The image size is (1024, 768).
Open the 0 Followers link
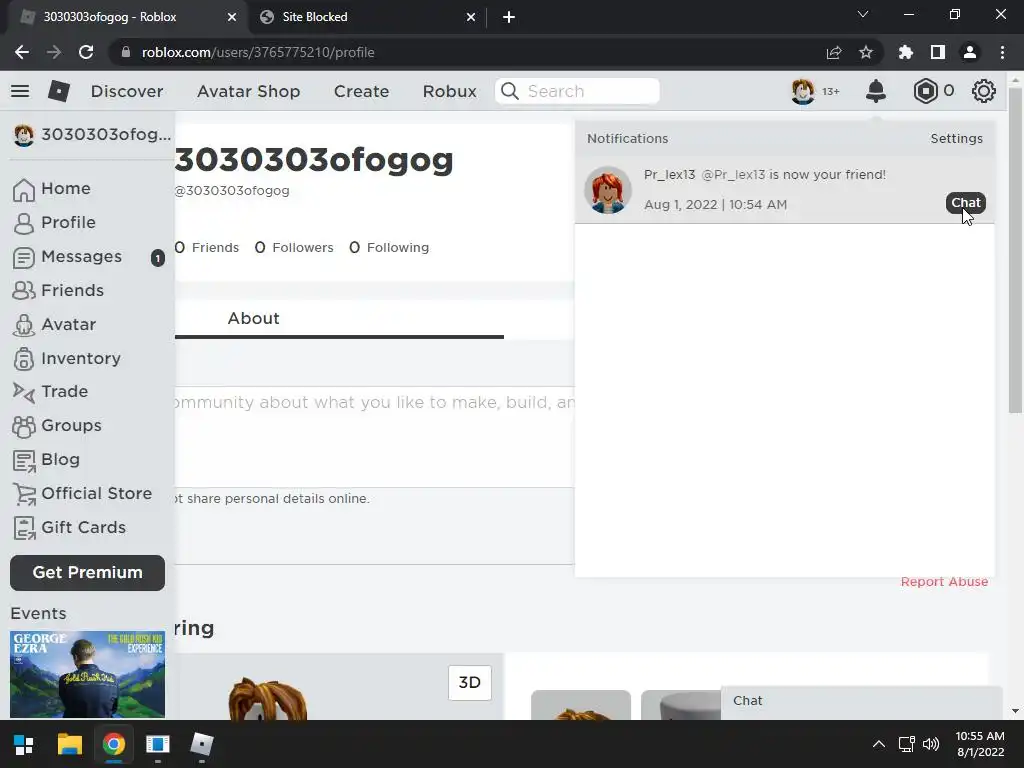click(294, 248)
